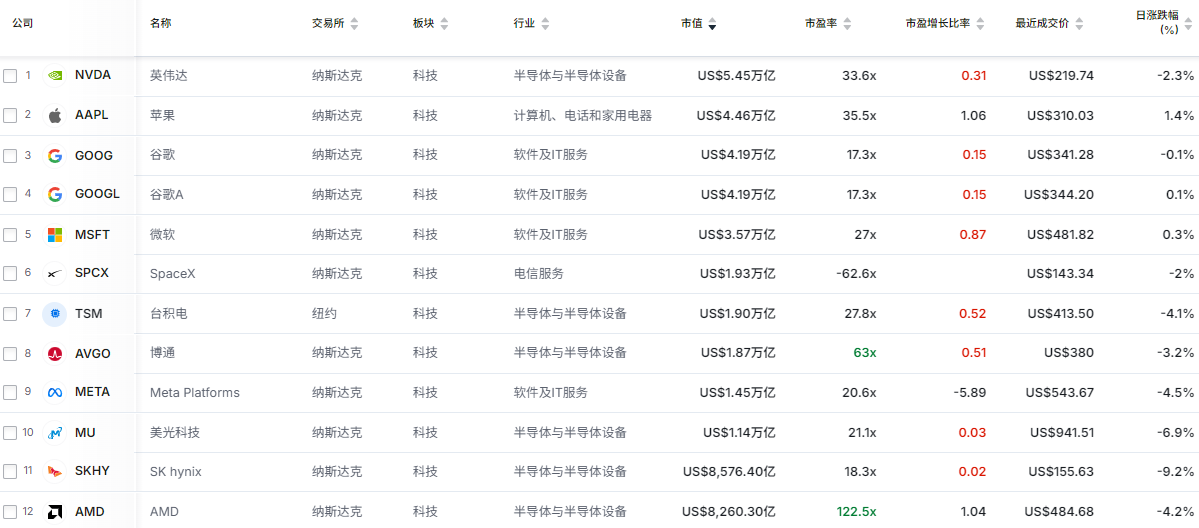Click the SK hynix logo beside SKHY
The image size is (1199, 528).
coord(55,471)
